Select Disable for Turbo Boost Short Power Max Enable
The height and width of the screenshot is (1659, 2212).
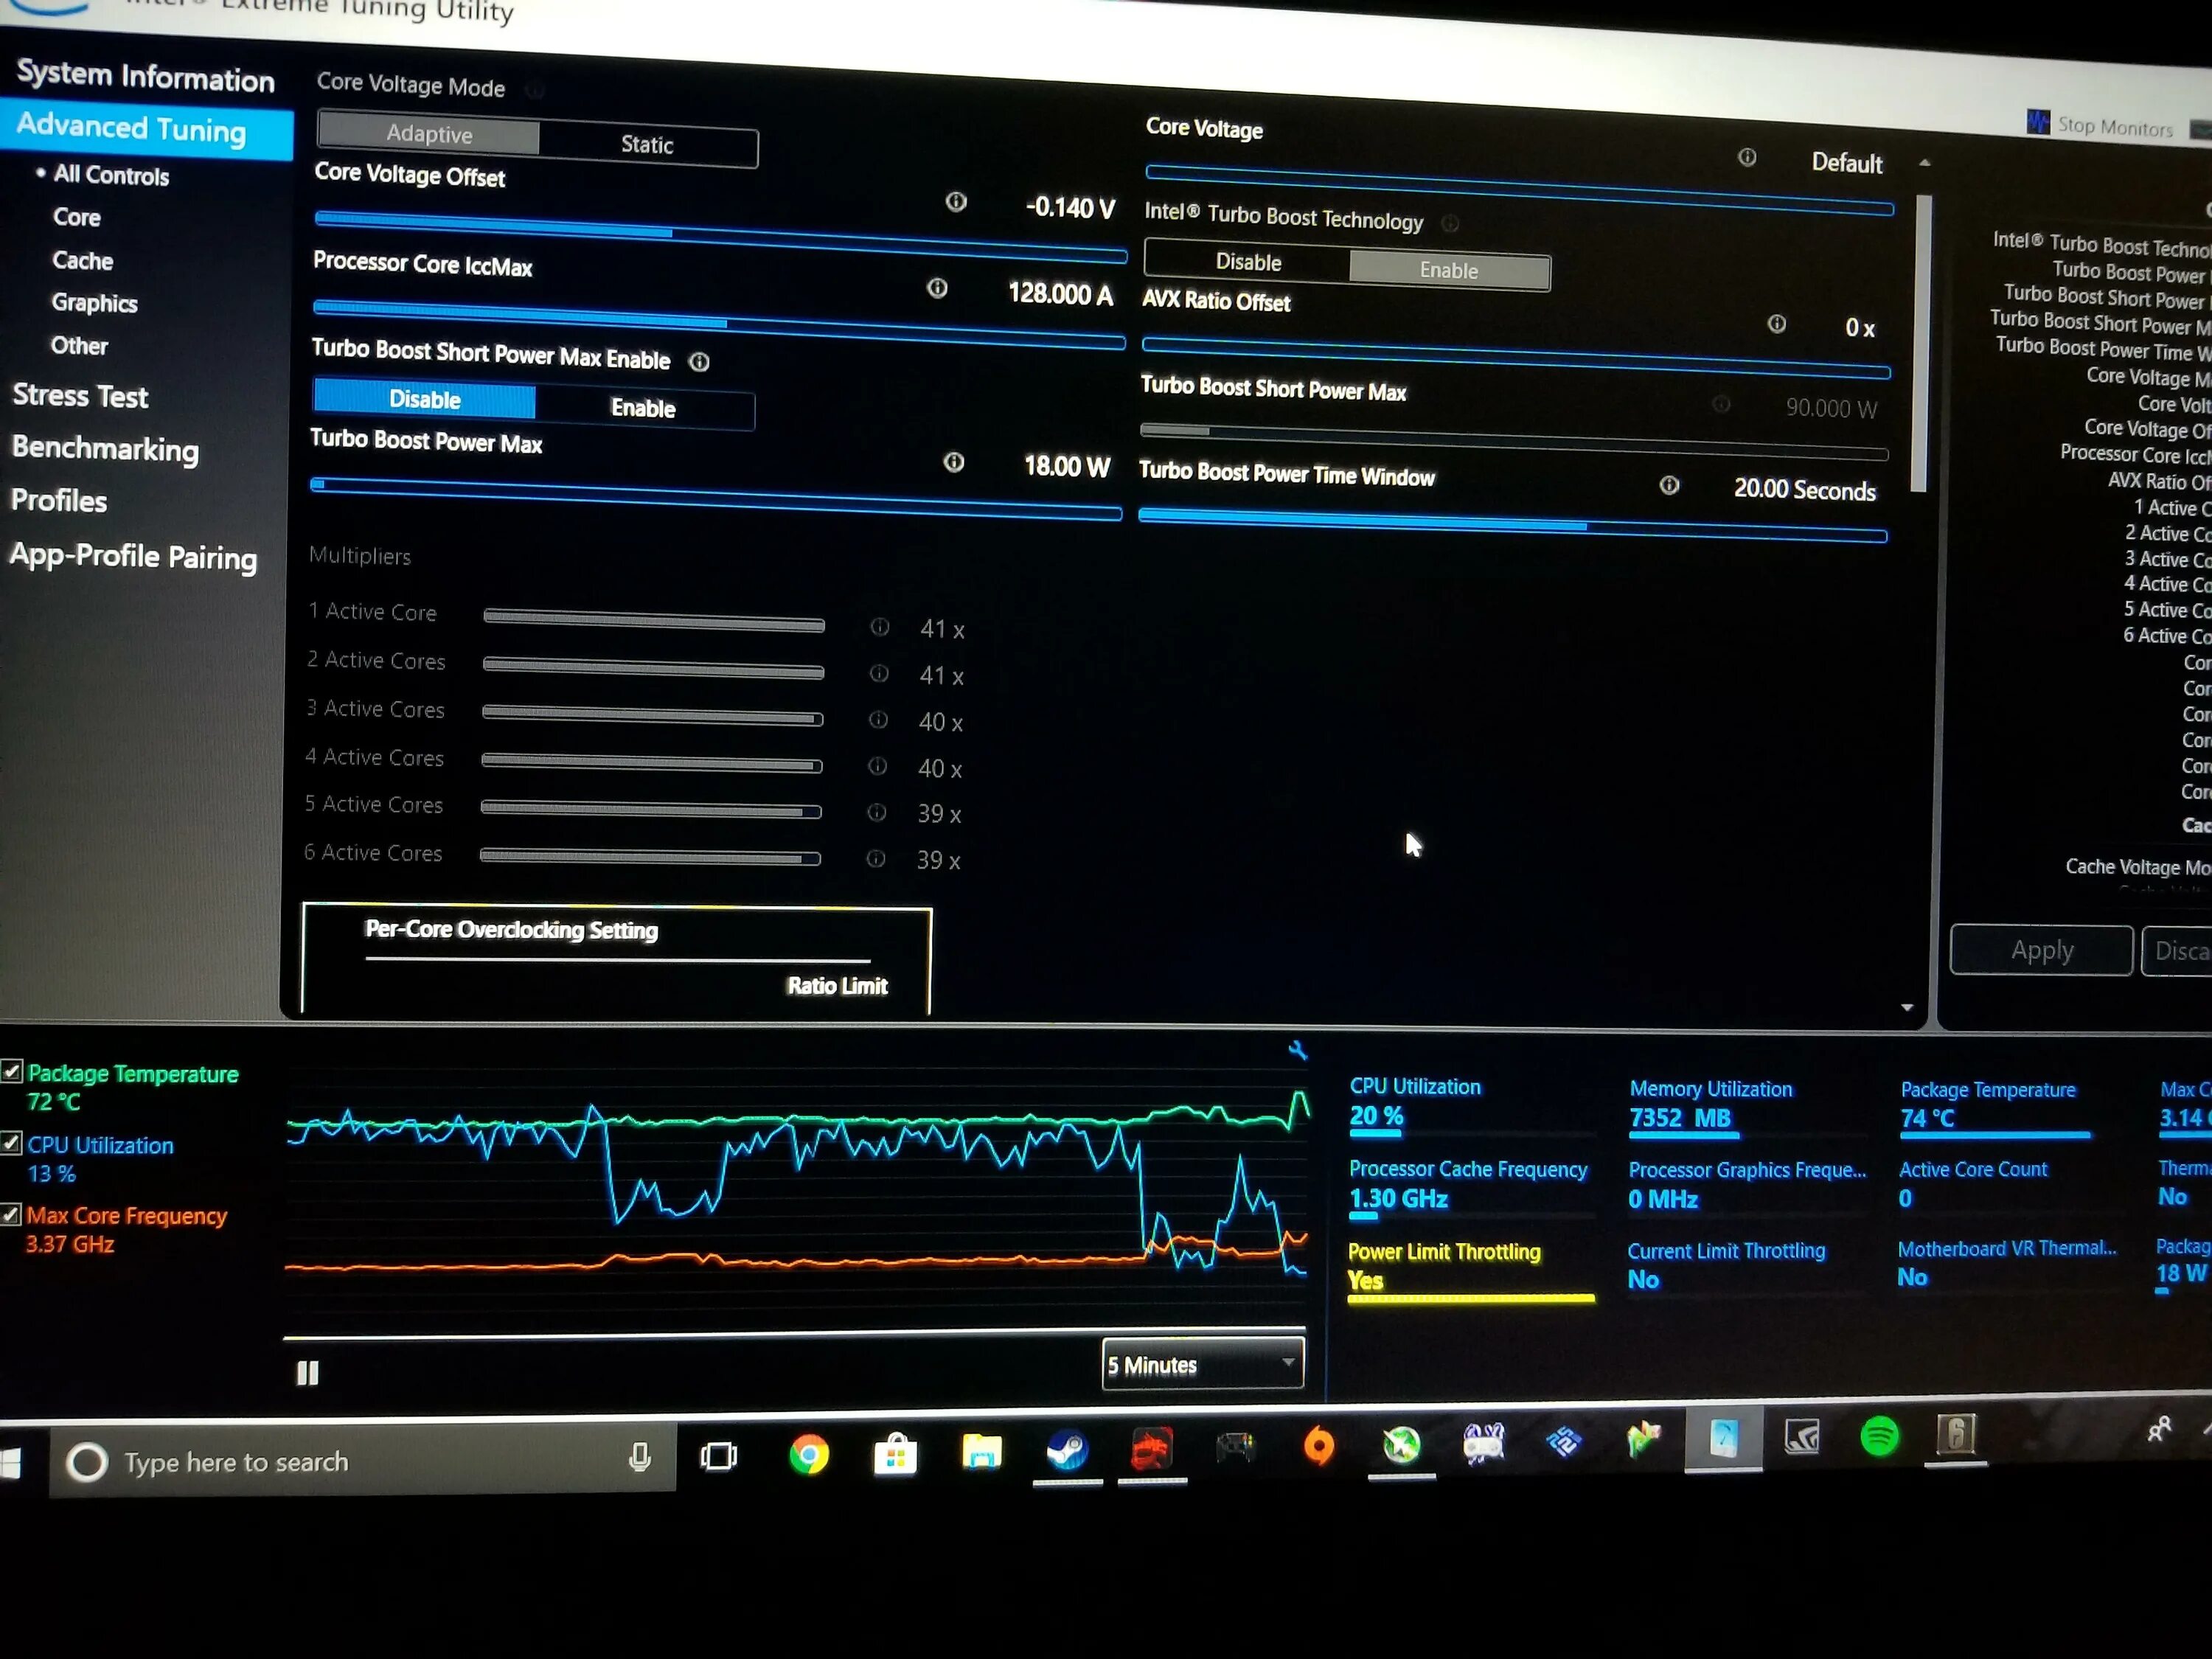click(x=424, y=398)
